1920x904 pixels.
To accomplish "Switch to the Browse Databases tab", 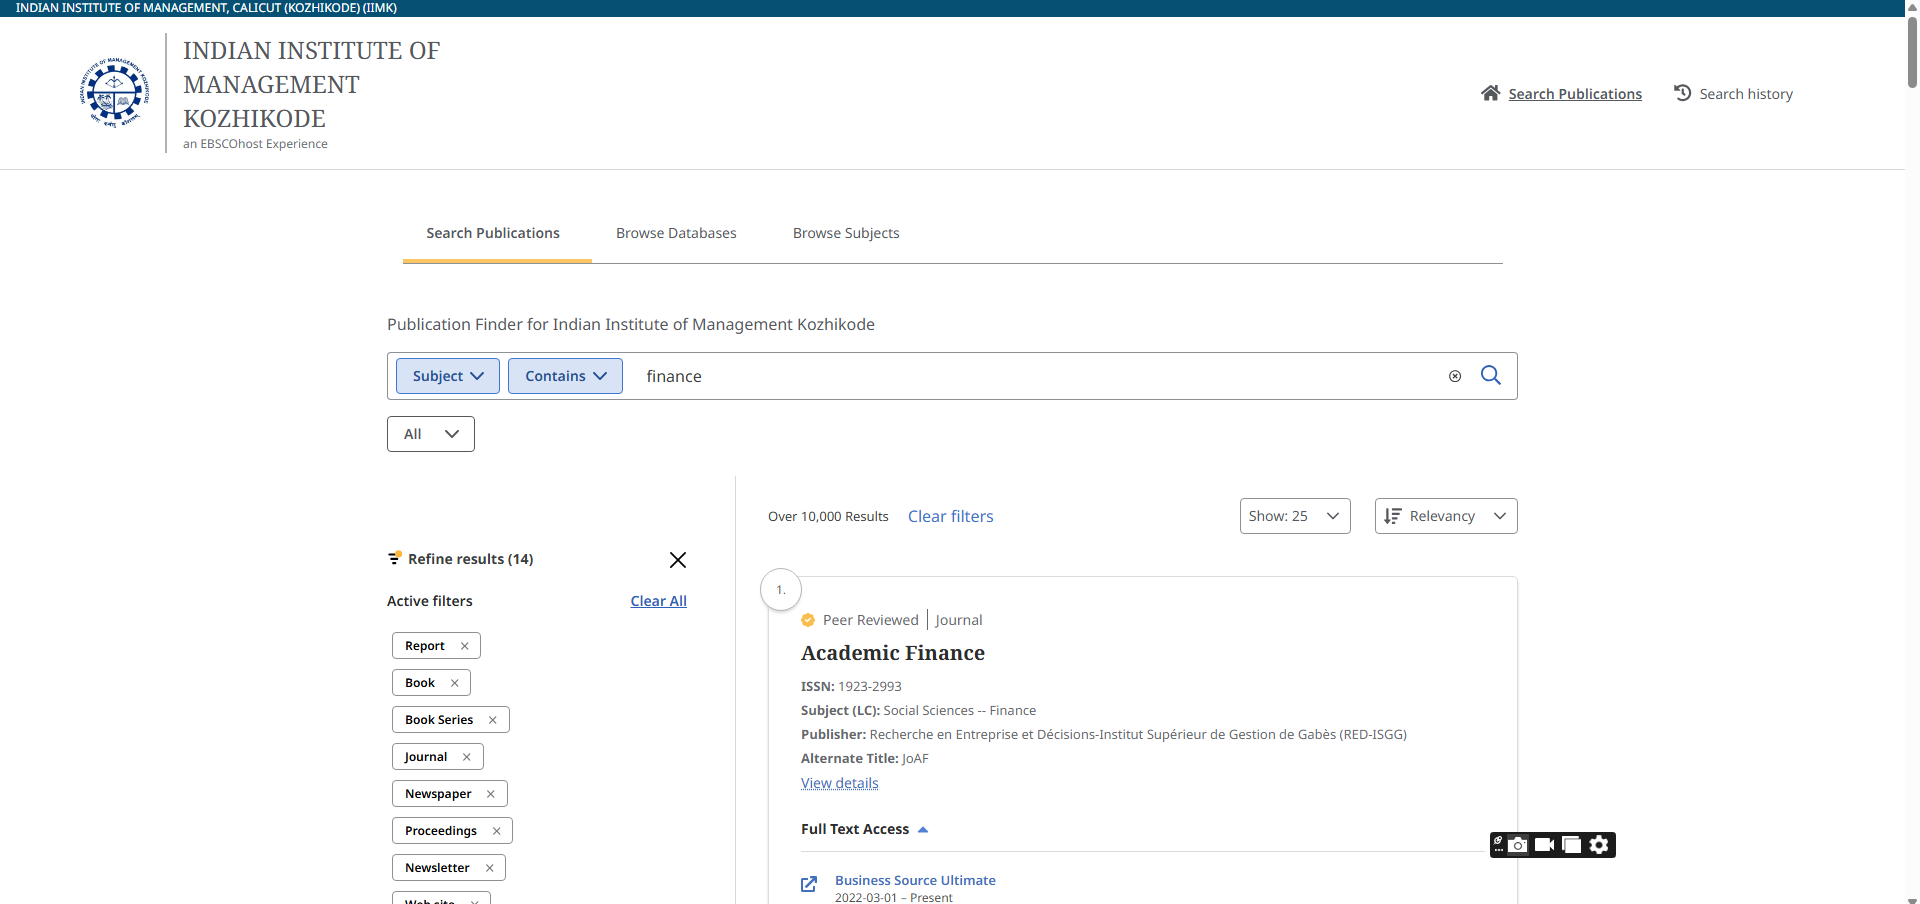I will [676, 233].
